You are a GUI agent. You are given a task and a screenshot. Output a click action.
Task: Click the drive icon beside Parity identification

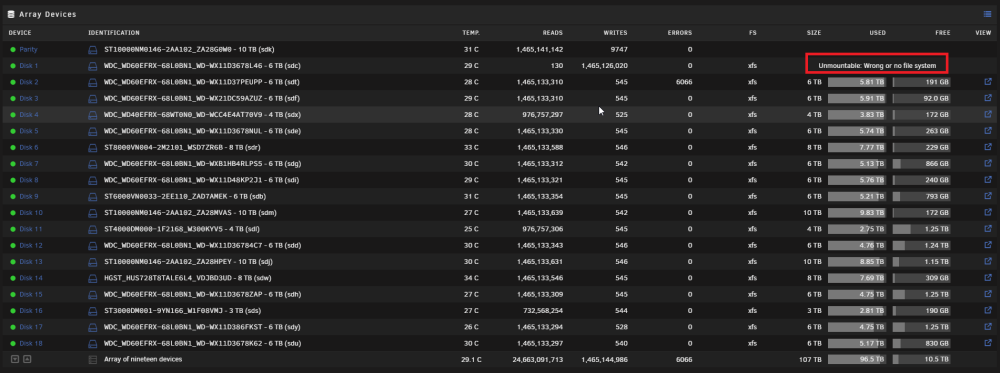point(92,49)
